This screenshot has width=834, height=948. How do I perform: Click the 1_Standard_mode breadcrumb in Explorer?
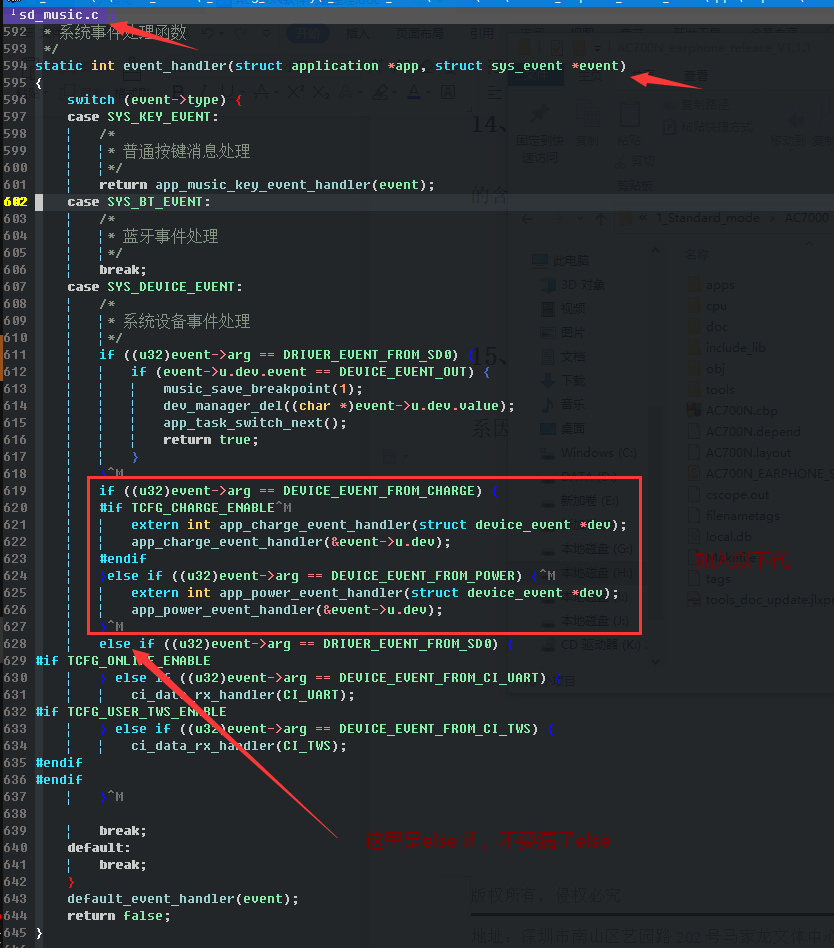pos(708,218)
